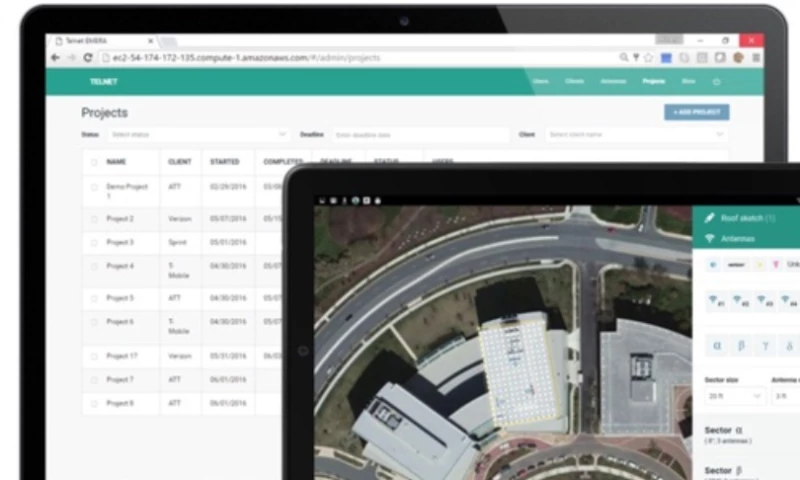Check the Demo Project 1 row checkbox

click(94, 187)
